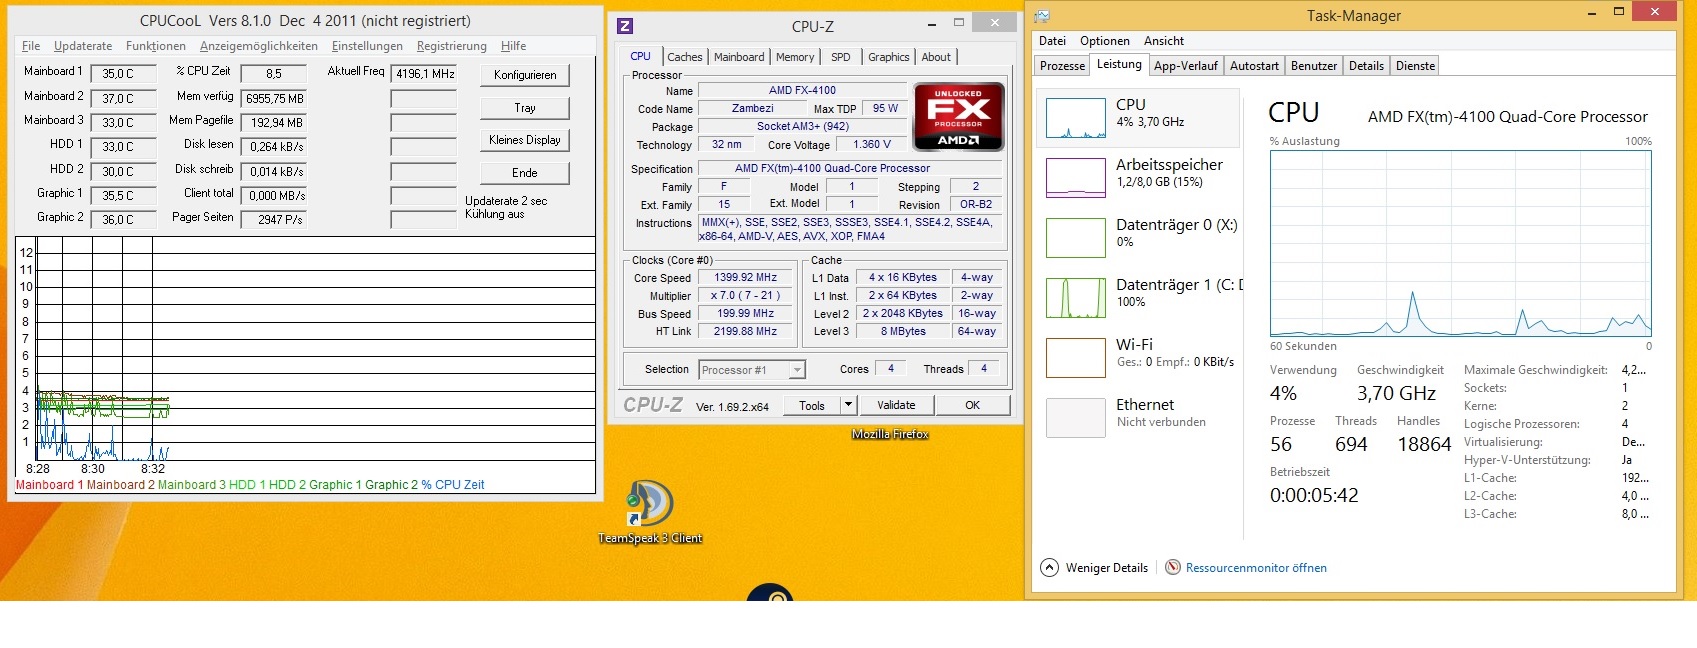Switch to the Autostart tab
1697x648 pixels.
click(x=1254, y=66)
